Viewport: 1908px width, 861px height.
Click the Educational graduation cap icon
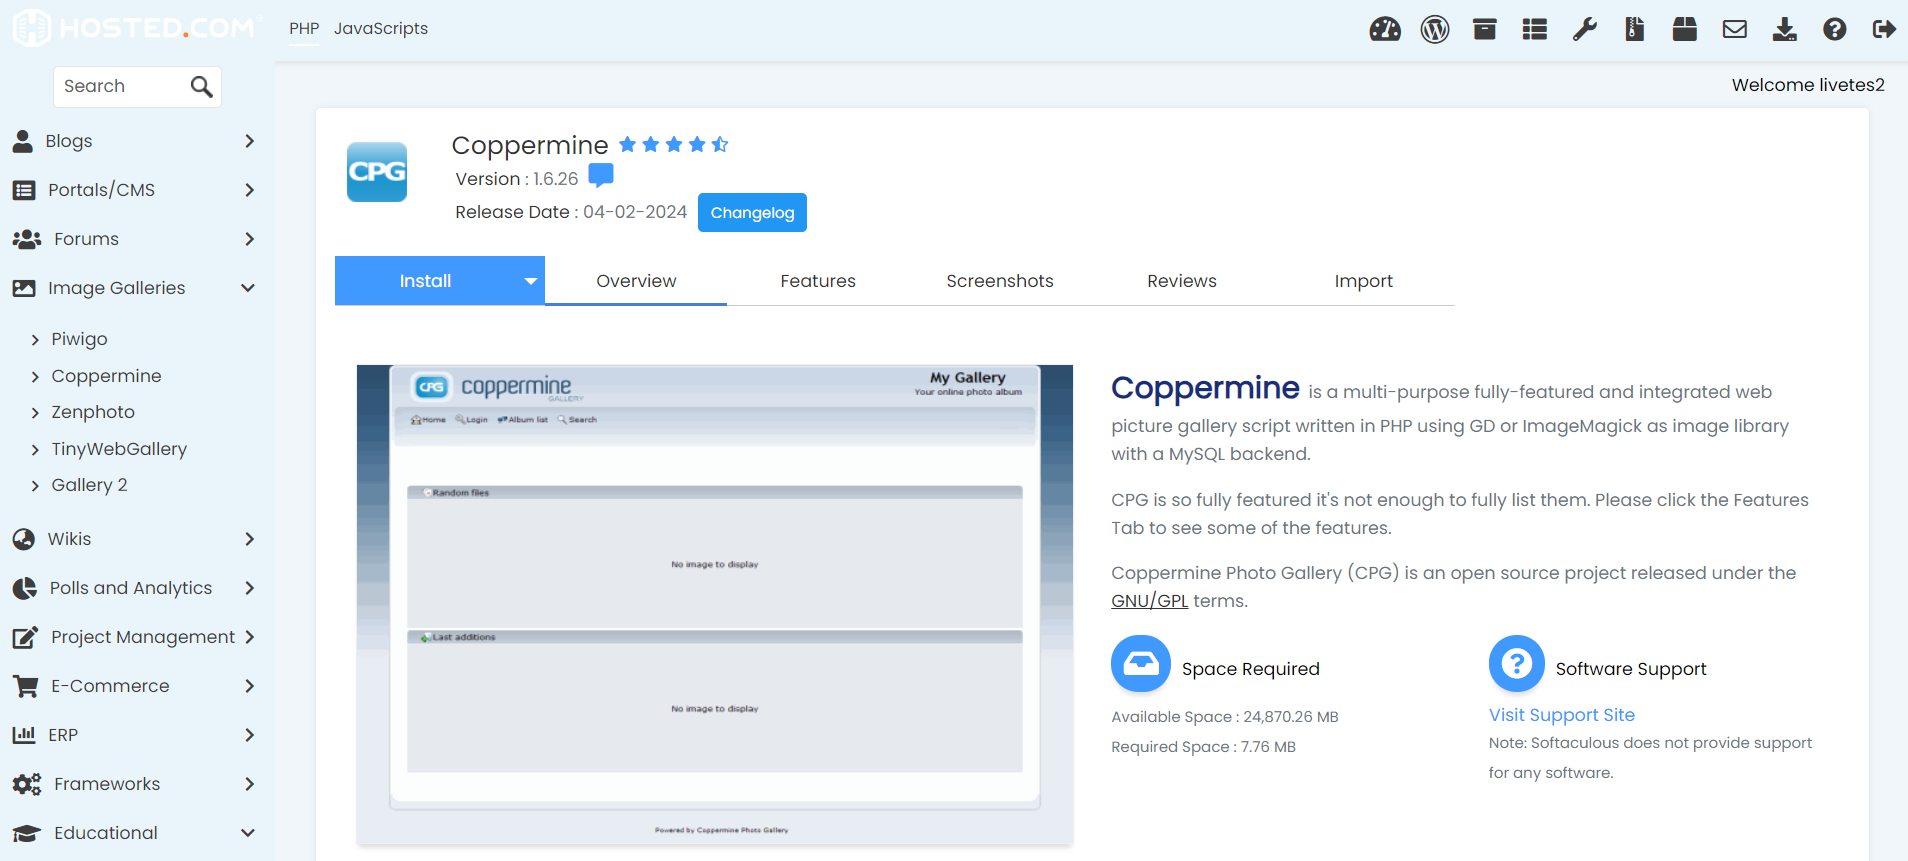coord(27,833)
